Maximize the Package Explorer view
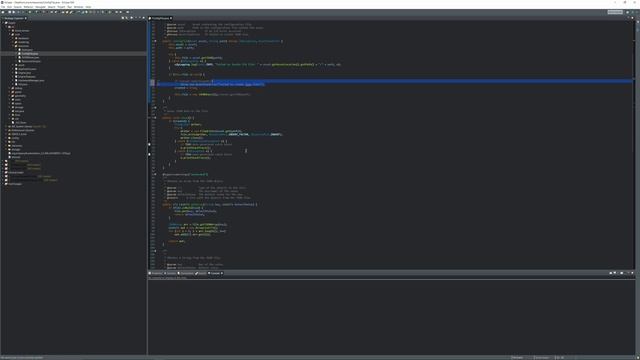Screen dimensions: 640x360 click(x=143, y=18)
